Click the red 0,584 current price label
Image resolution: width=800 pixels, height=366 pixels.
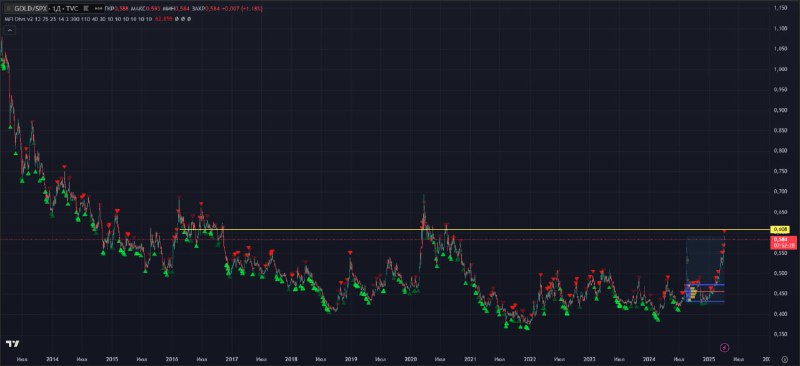(x=783, y=242)
